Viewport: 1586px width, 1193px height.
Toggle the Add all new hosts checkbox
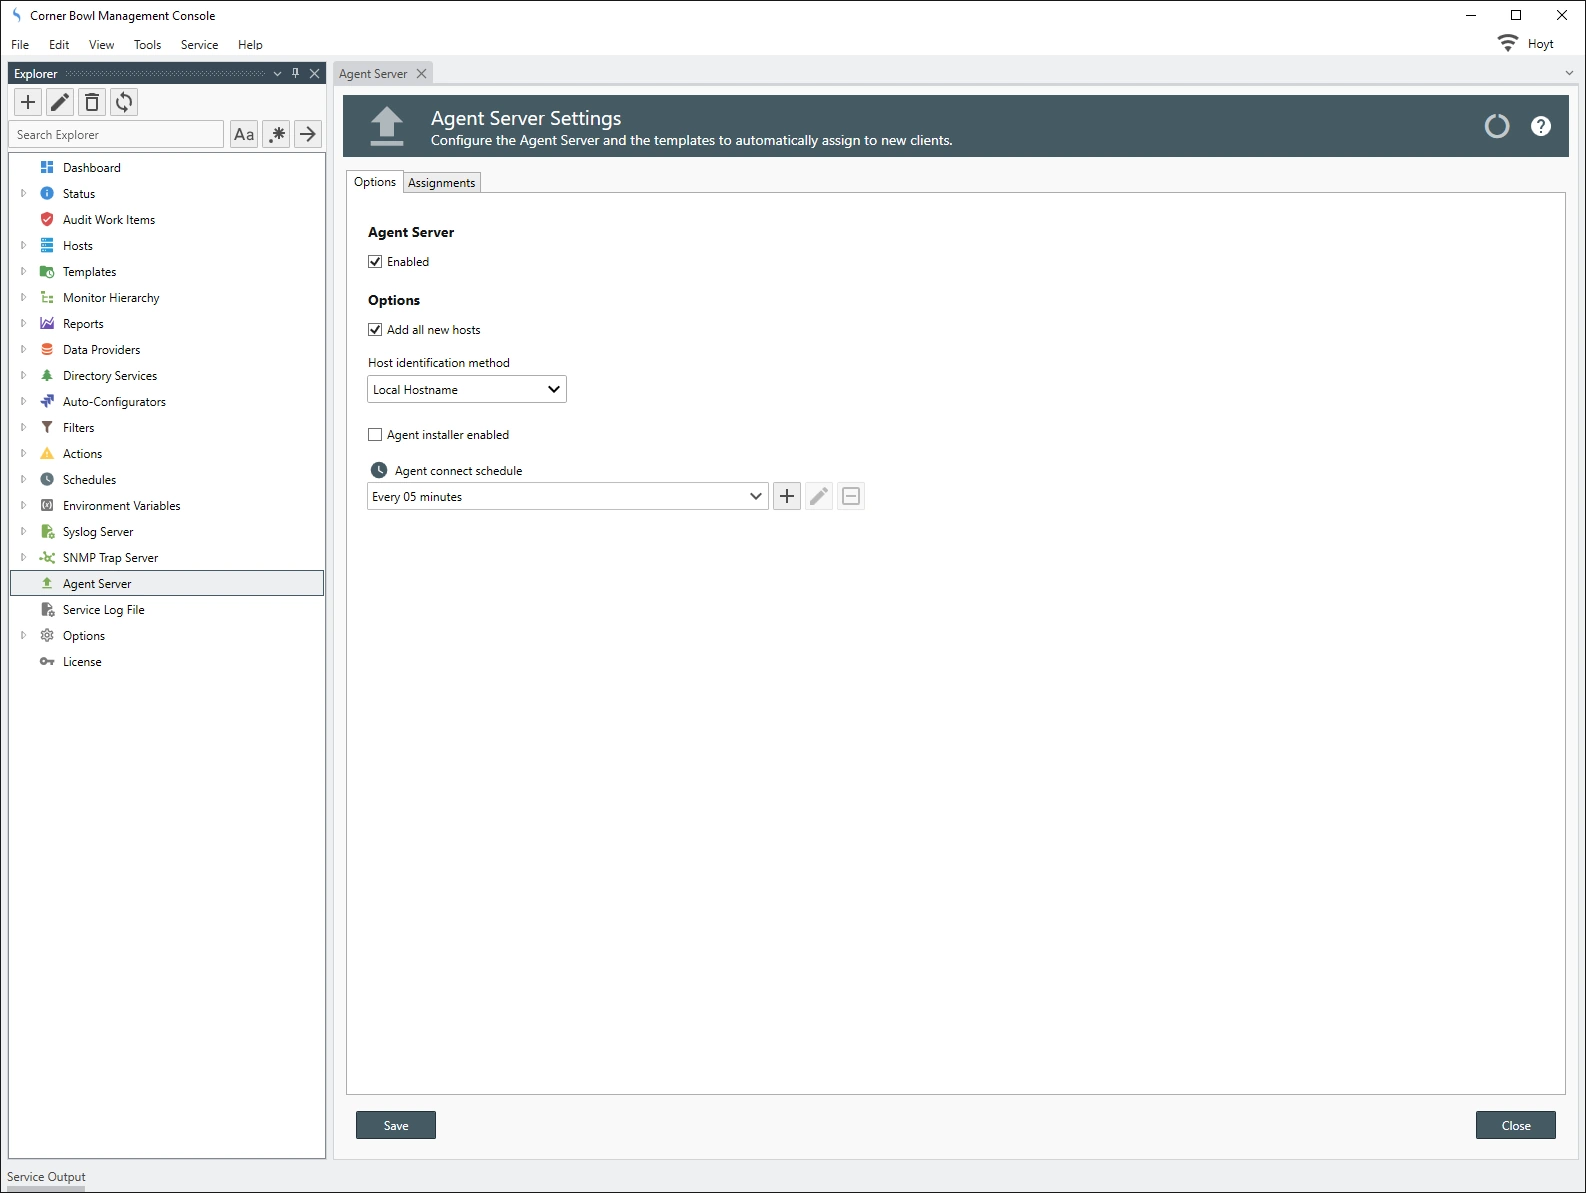pyautogui.click(x=375, y=330)
